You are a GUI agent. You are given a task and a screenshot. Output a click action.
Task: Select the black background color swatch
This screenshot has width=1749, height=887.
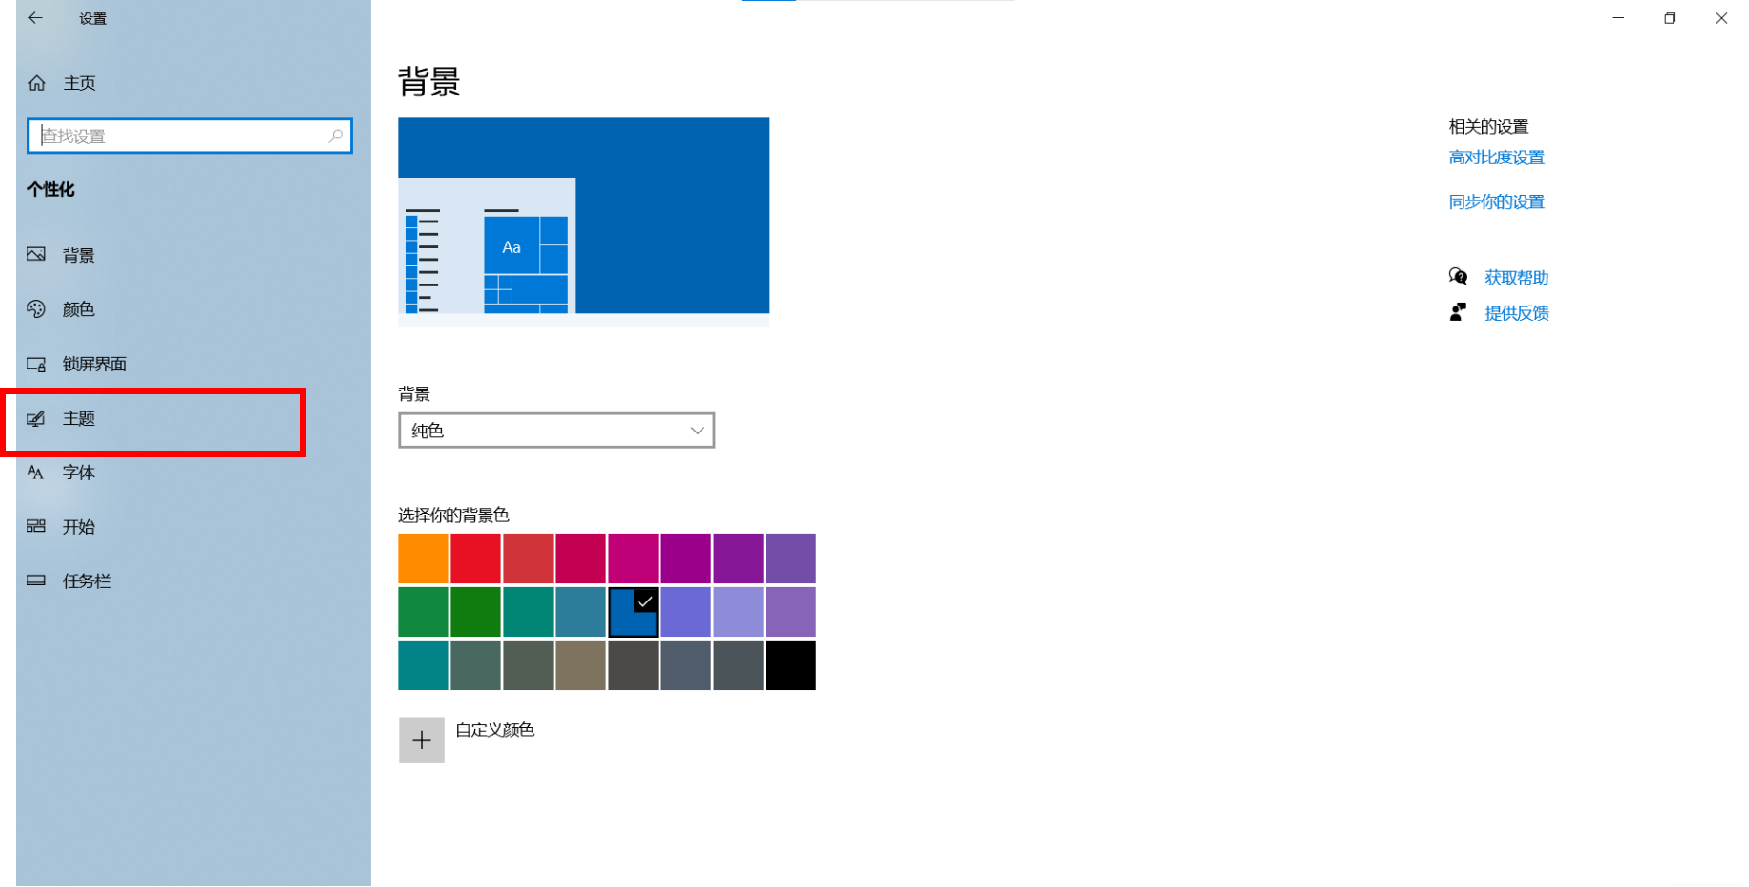click(x=790, y=666)
